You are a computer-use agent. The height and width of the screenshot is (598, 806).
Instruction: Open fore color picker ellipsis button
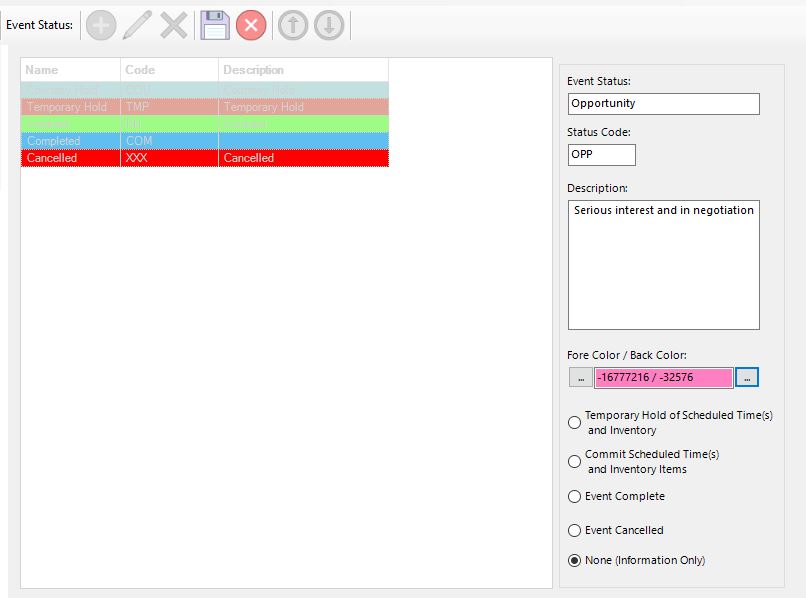pyautogui.click(x=580, y=378)
